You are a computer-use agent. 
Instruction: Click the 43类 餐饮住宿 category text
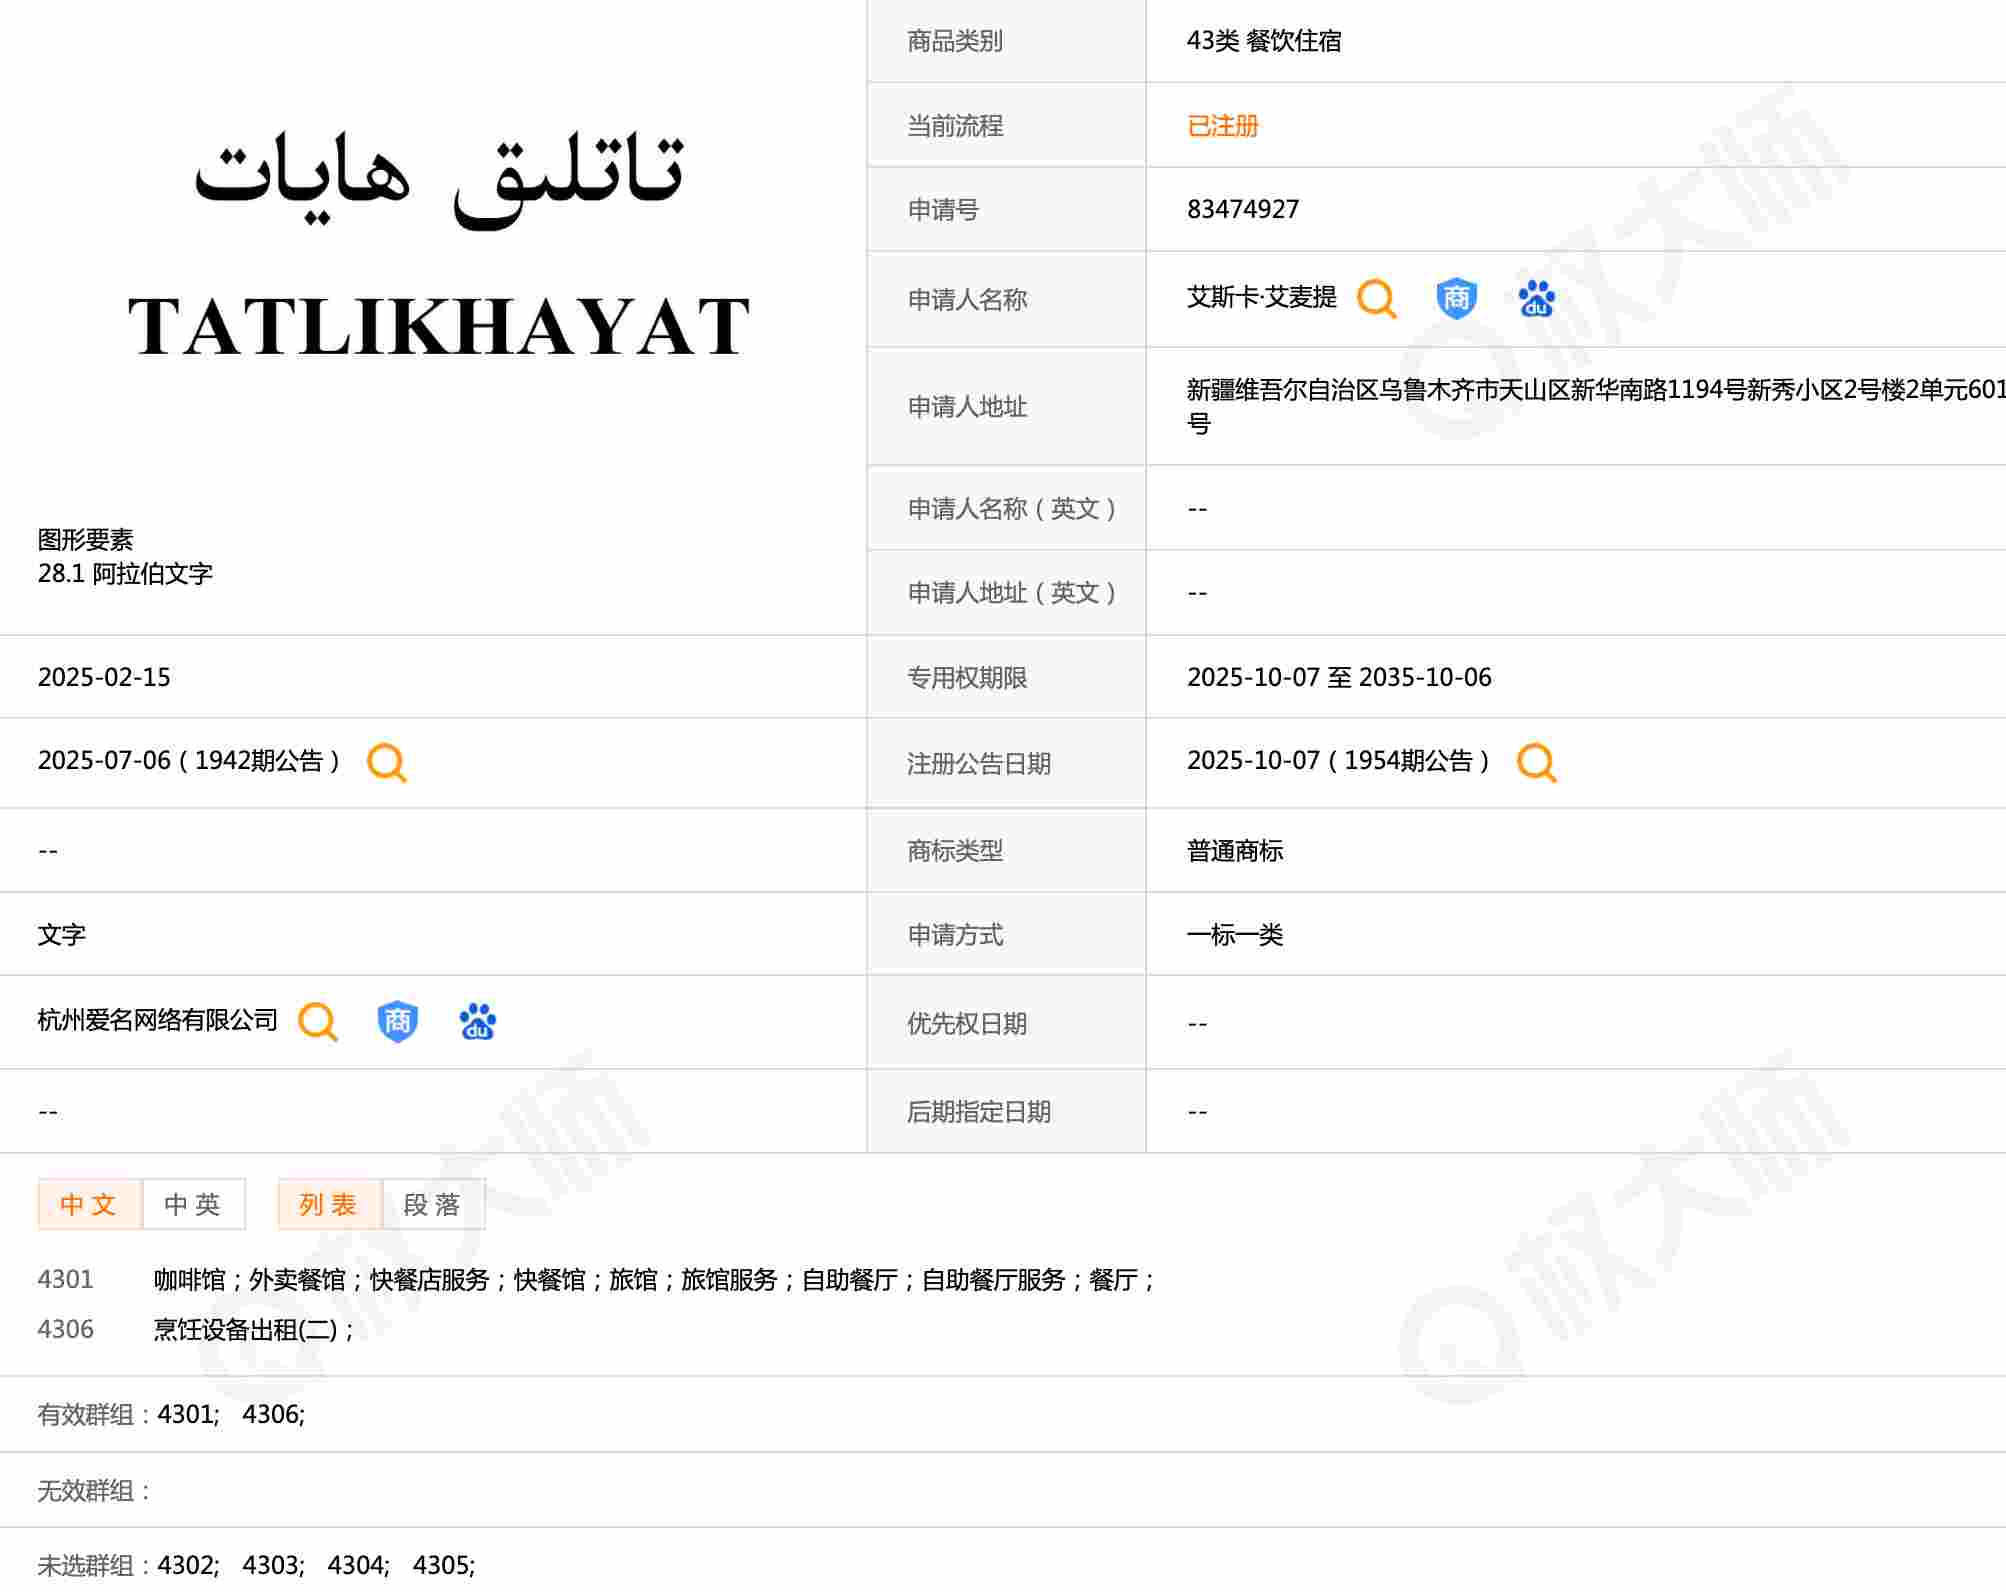pos(1263,41)
